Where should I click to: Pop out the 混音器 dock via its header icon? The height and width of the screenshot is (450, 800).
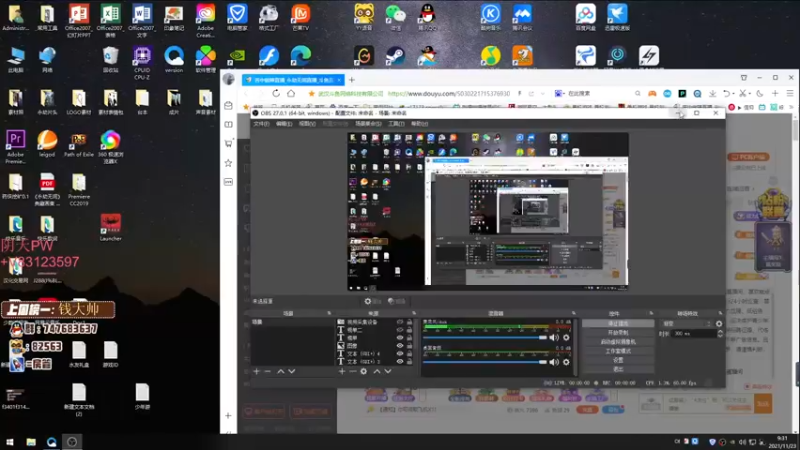(573, 313)
